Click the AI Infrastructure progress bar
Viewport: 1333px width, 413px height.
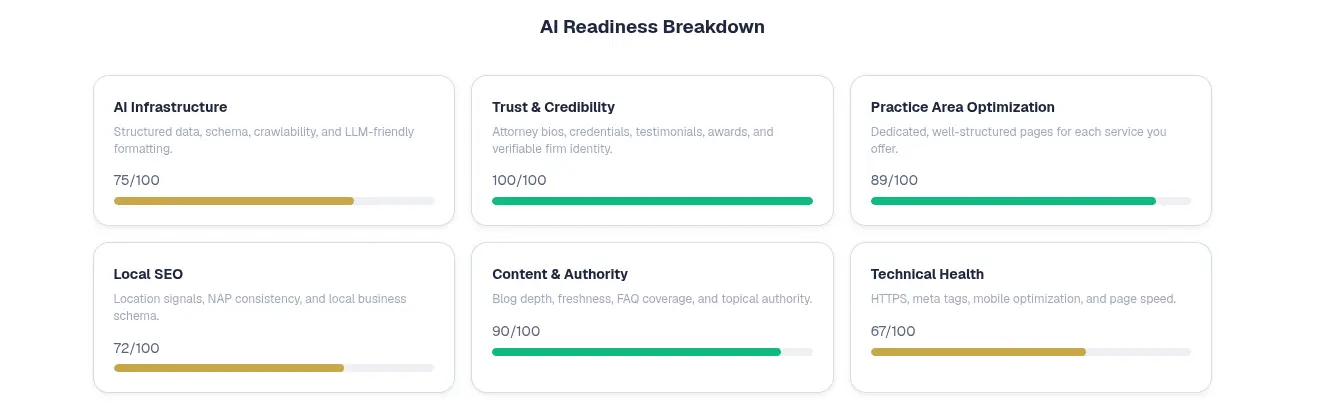pos(274,201)
